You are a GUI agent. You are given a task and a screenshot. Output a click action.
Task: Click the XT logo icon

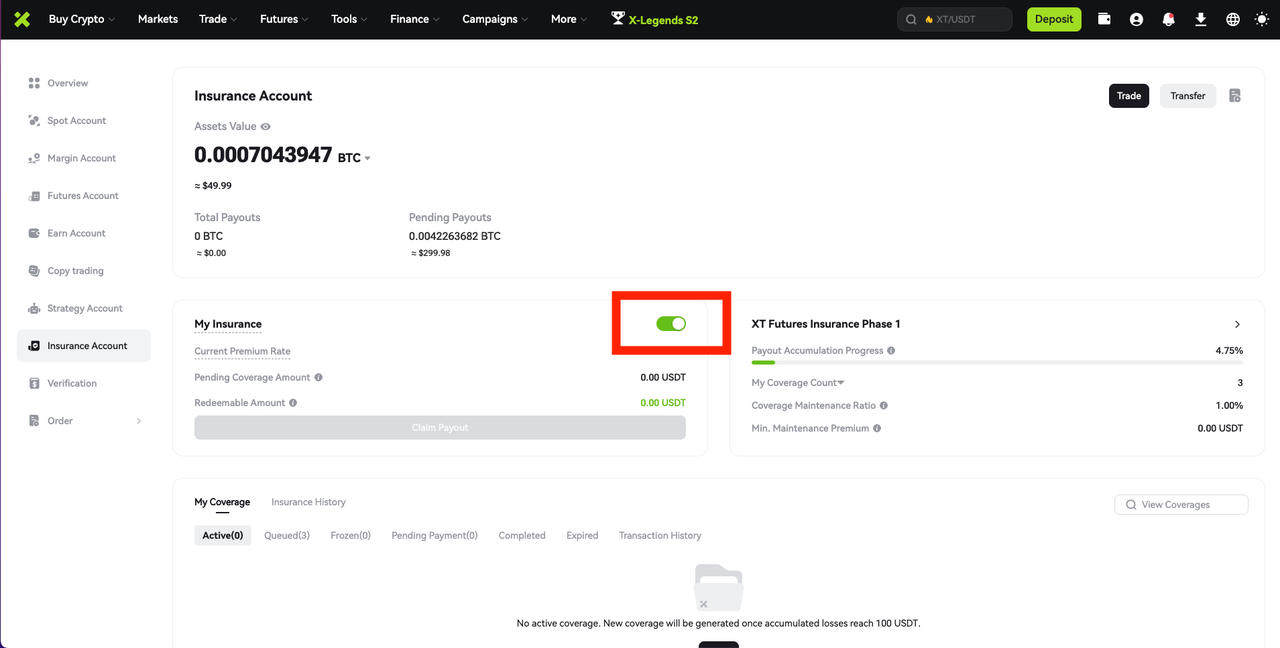[22, 19]
